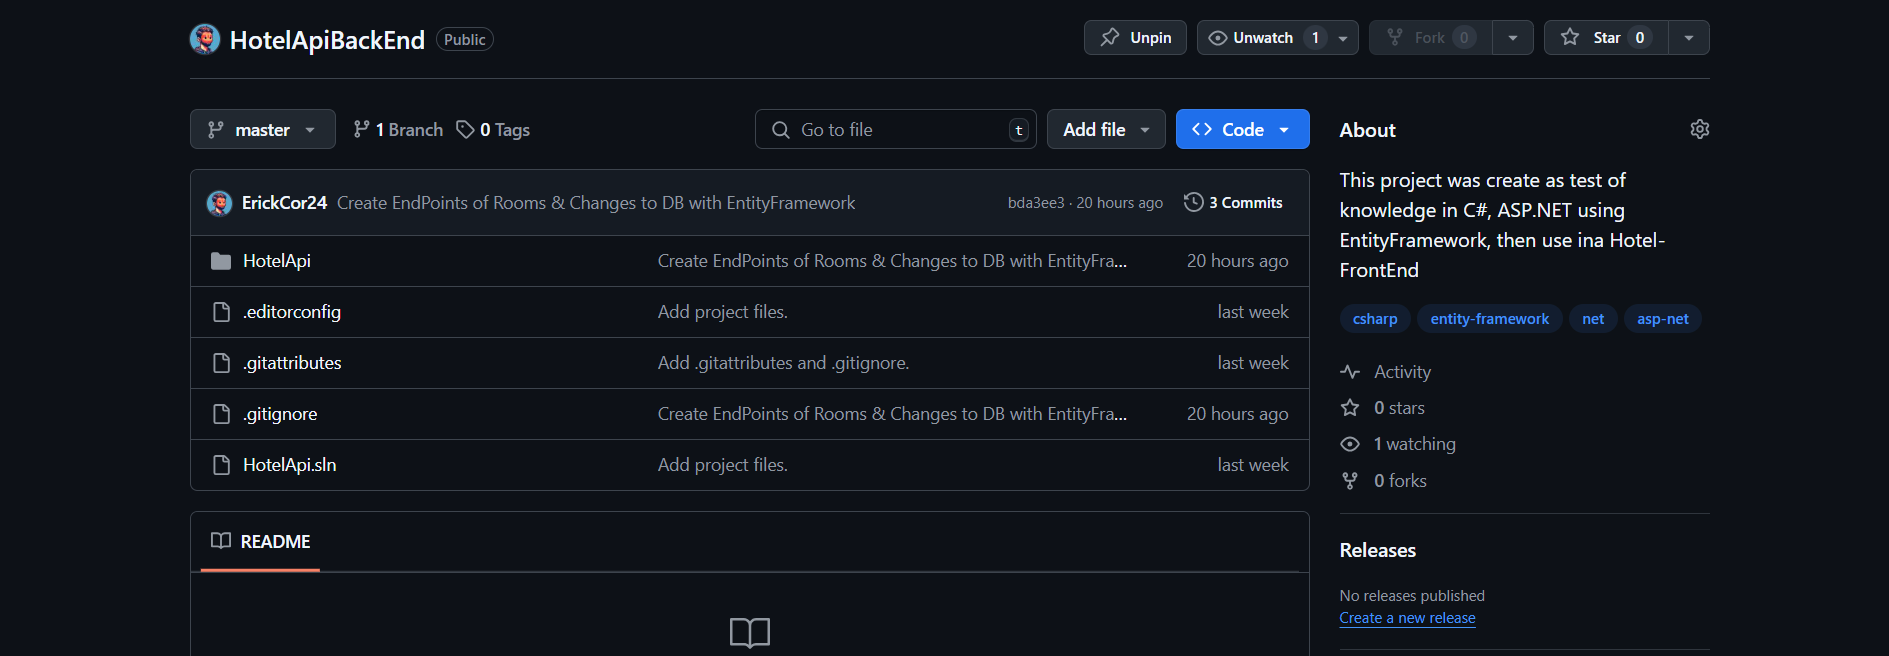Click the .editorconfig row 'last week' timestamp
This screenshot has height=656, width=1889.
1253,312
